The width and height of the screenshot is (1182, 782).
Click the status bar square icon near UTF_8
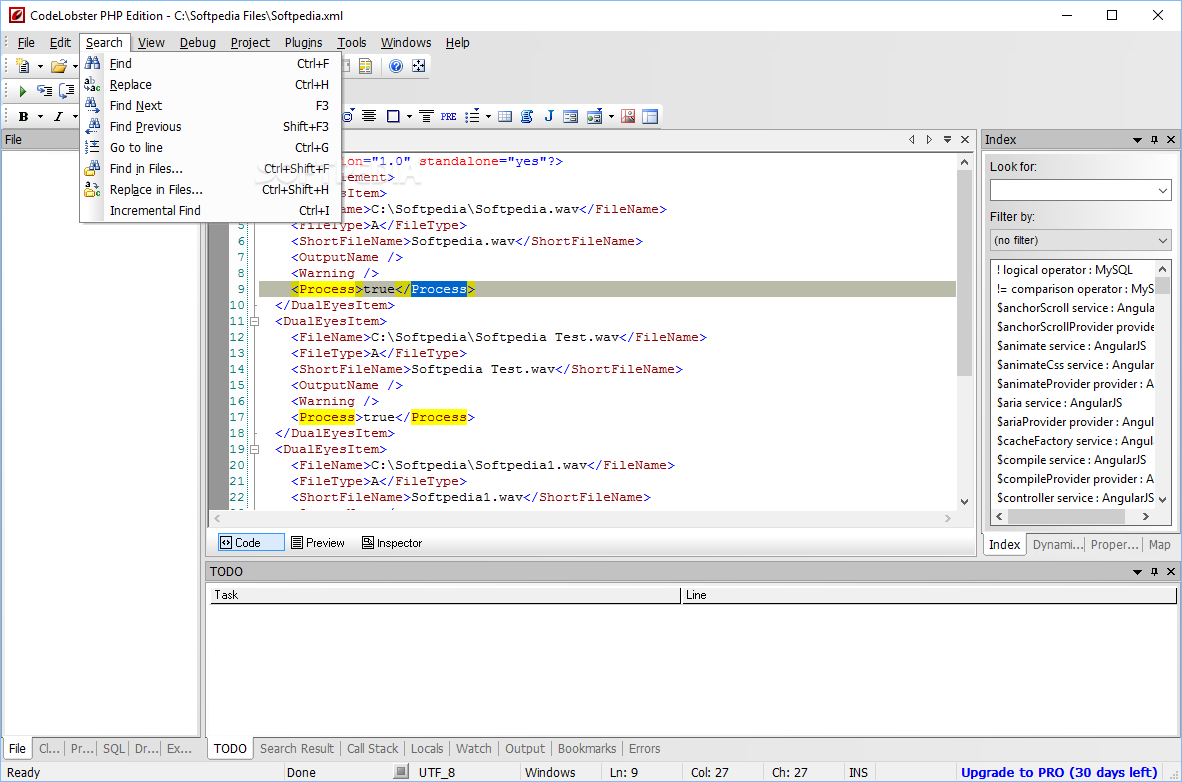coord(401,771)
